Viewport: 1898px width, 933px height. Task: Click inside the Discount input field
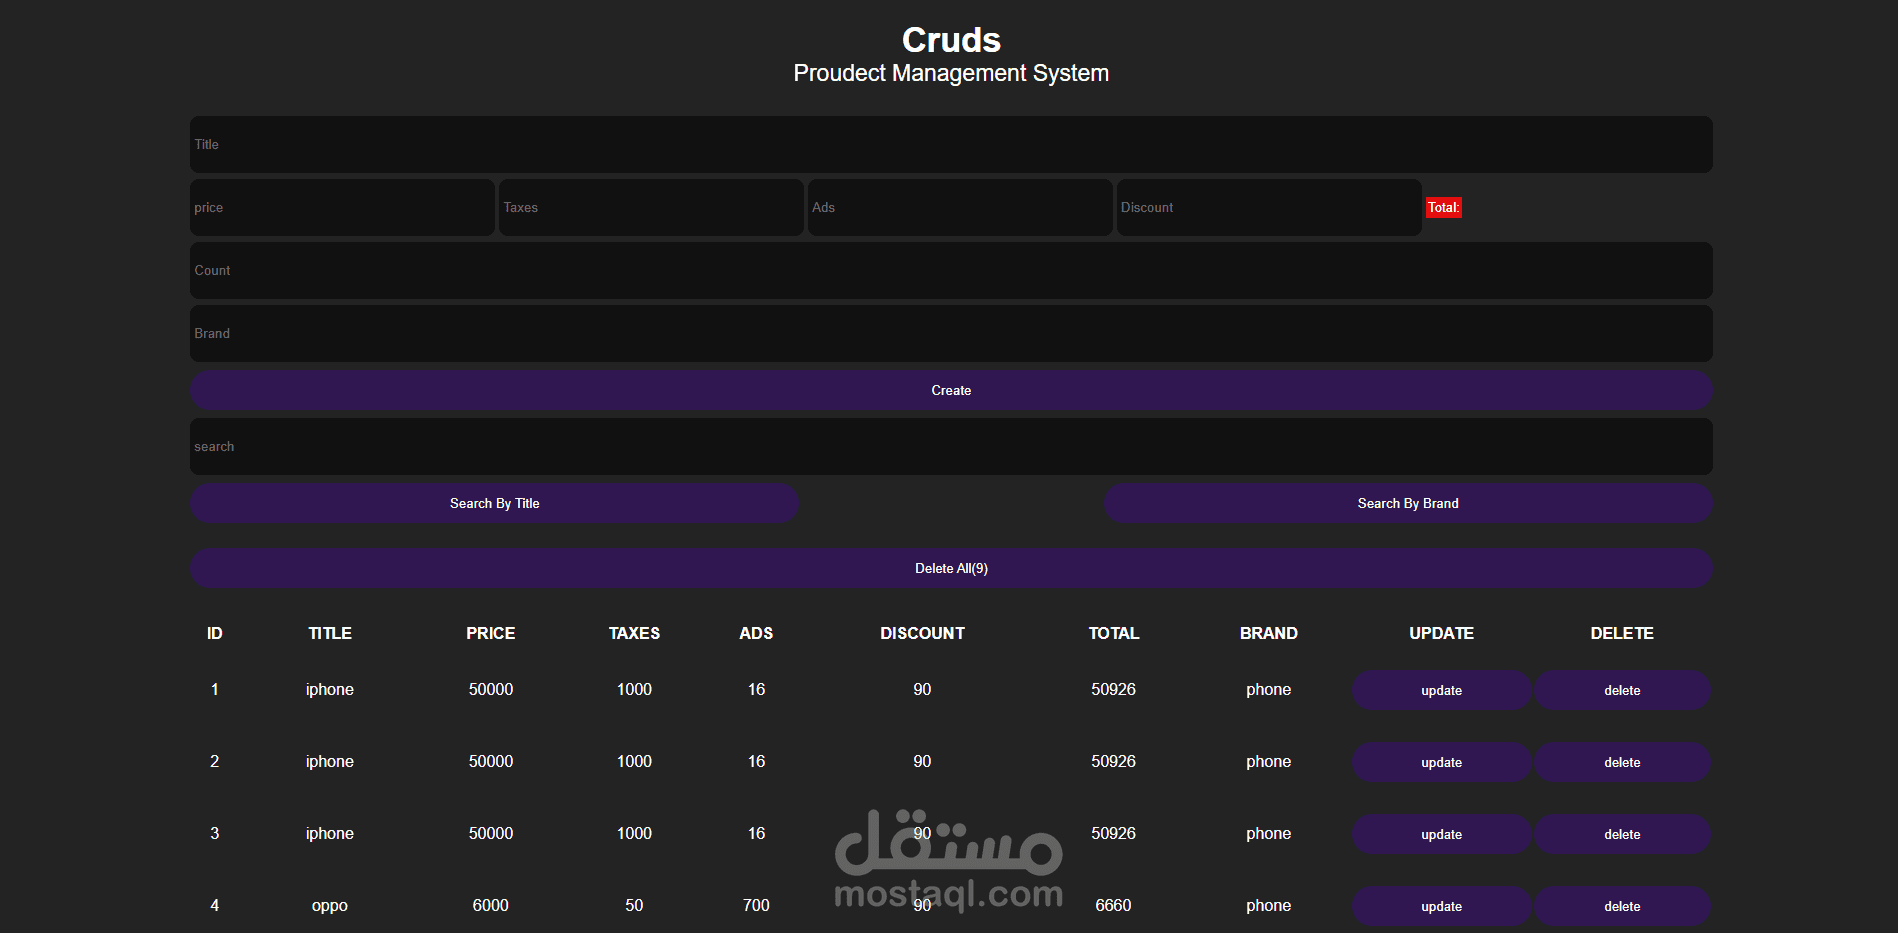pyautogui.click(x=1268, y=207)
